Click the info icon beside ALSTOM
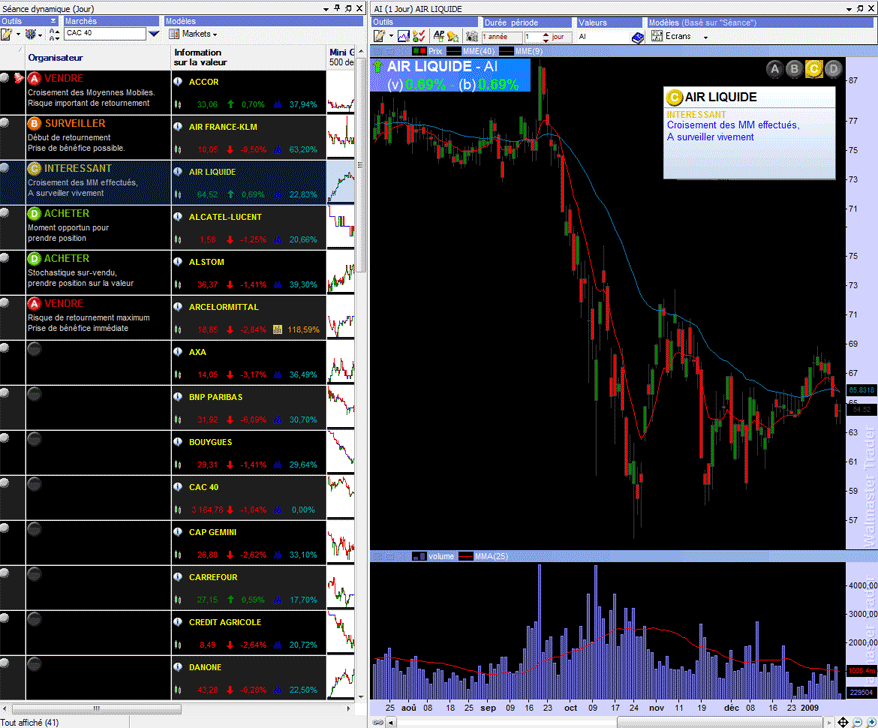The height and width of the screenshot is (728, 878). (x=178, y=262)
